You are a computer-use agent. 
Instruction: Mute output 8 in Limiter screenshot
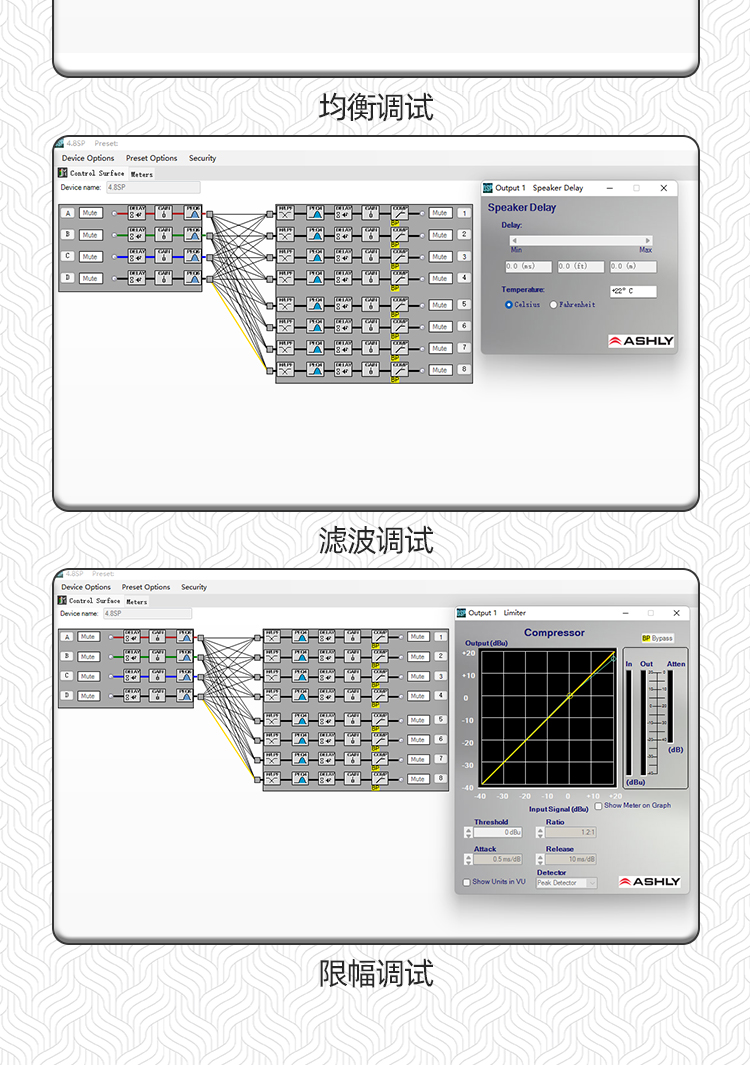[x=418, y=779]
